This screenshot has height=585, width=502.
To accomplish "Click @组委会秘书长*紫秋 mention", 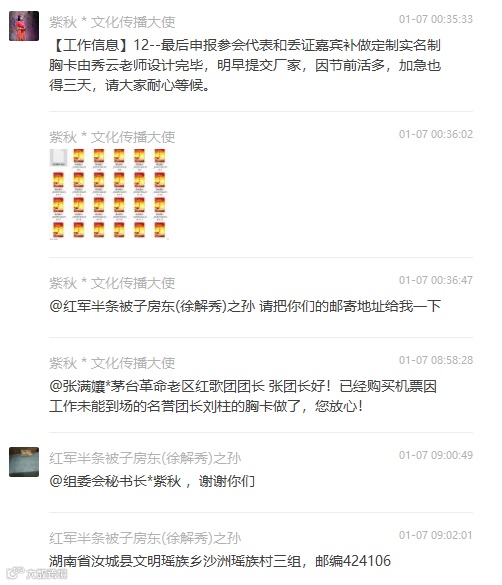I will coord(115,481).
